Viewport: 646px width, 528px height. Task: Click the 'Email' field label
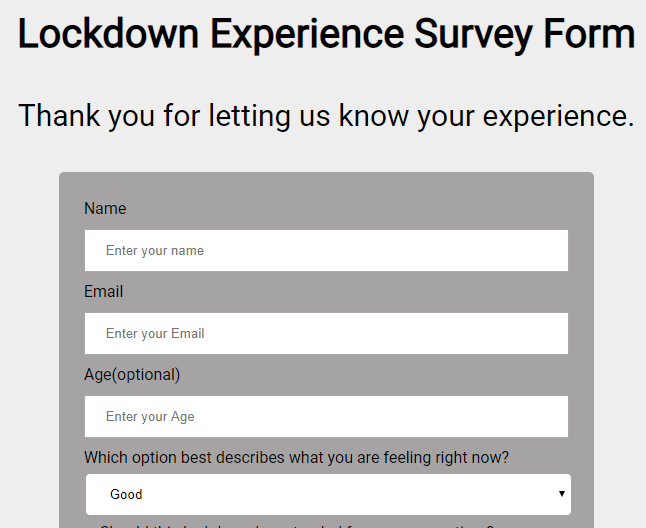coord(104,292)
